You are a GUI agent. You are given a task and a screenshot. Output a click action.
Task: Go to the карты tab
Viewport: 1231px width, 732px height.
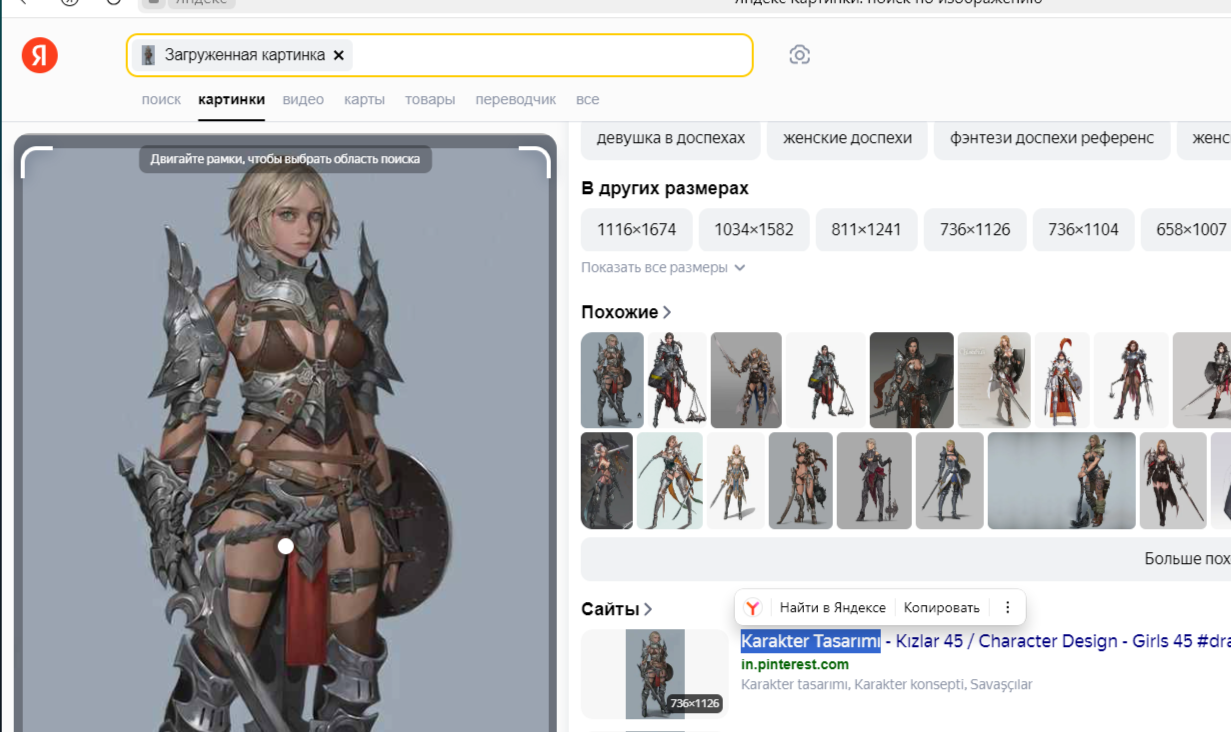[x=364, y=99]
